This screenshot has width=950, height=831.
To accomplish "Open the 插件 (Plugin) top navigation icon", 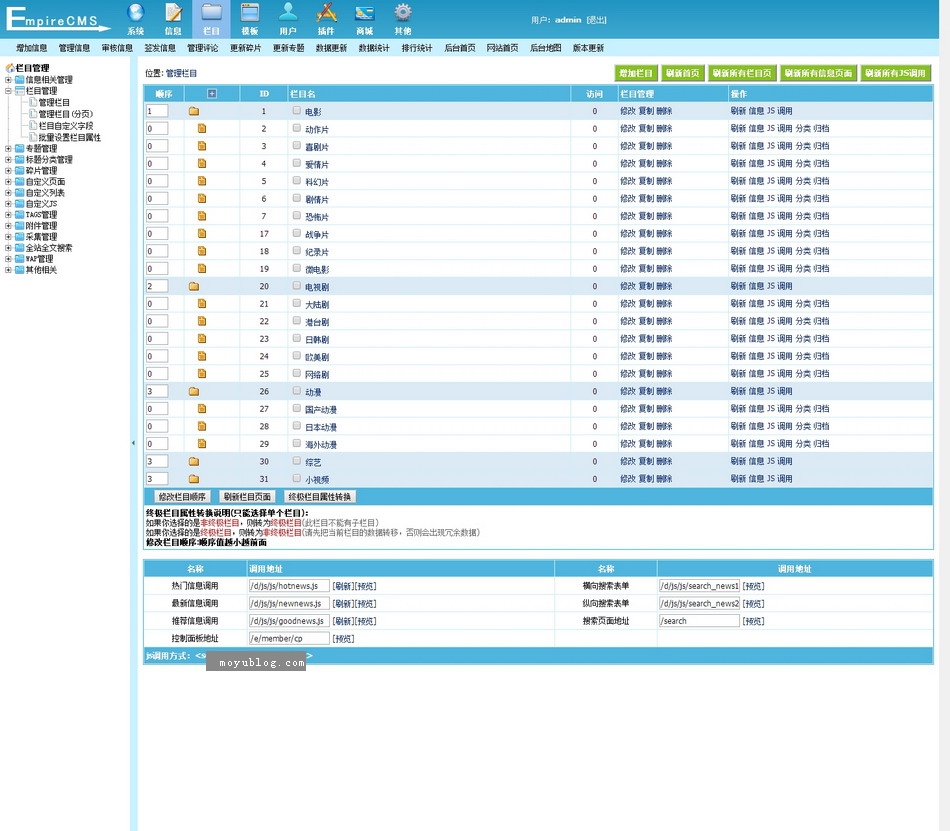I will [326, 19].
